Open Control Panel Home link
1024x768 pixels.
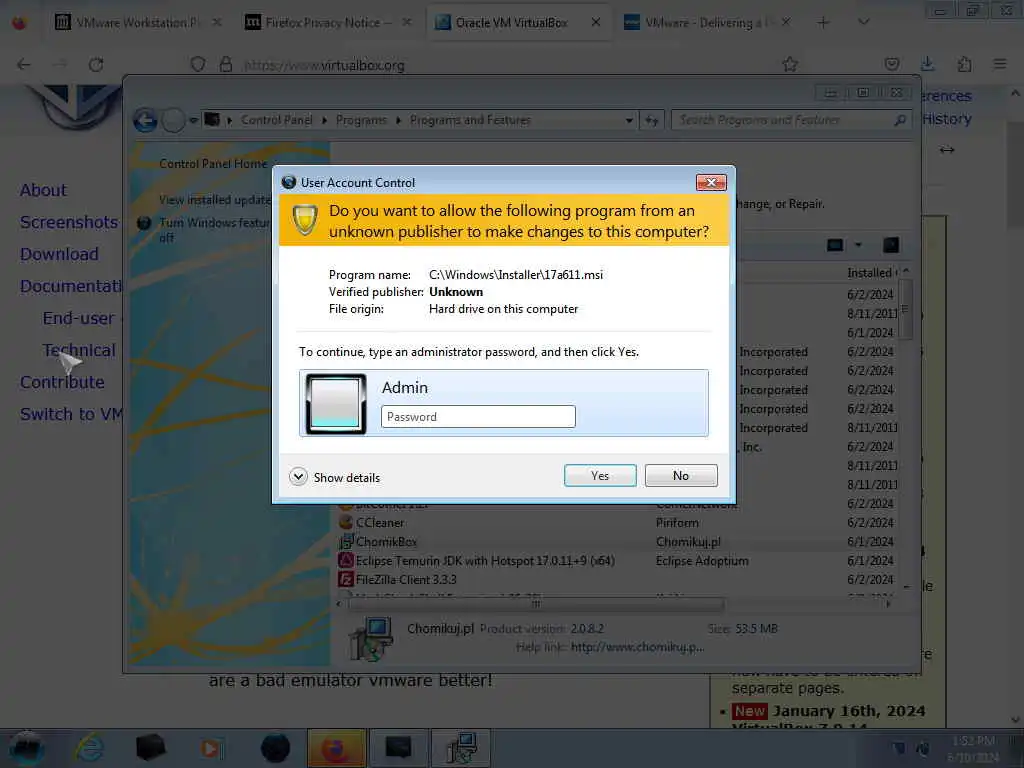click(213, 164)
